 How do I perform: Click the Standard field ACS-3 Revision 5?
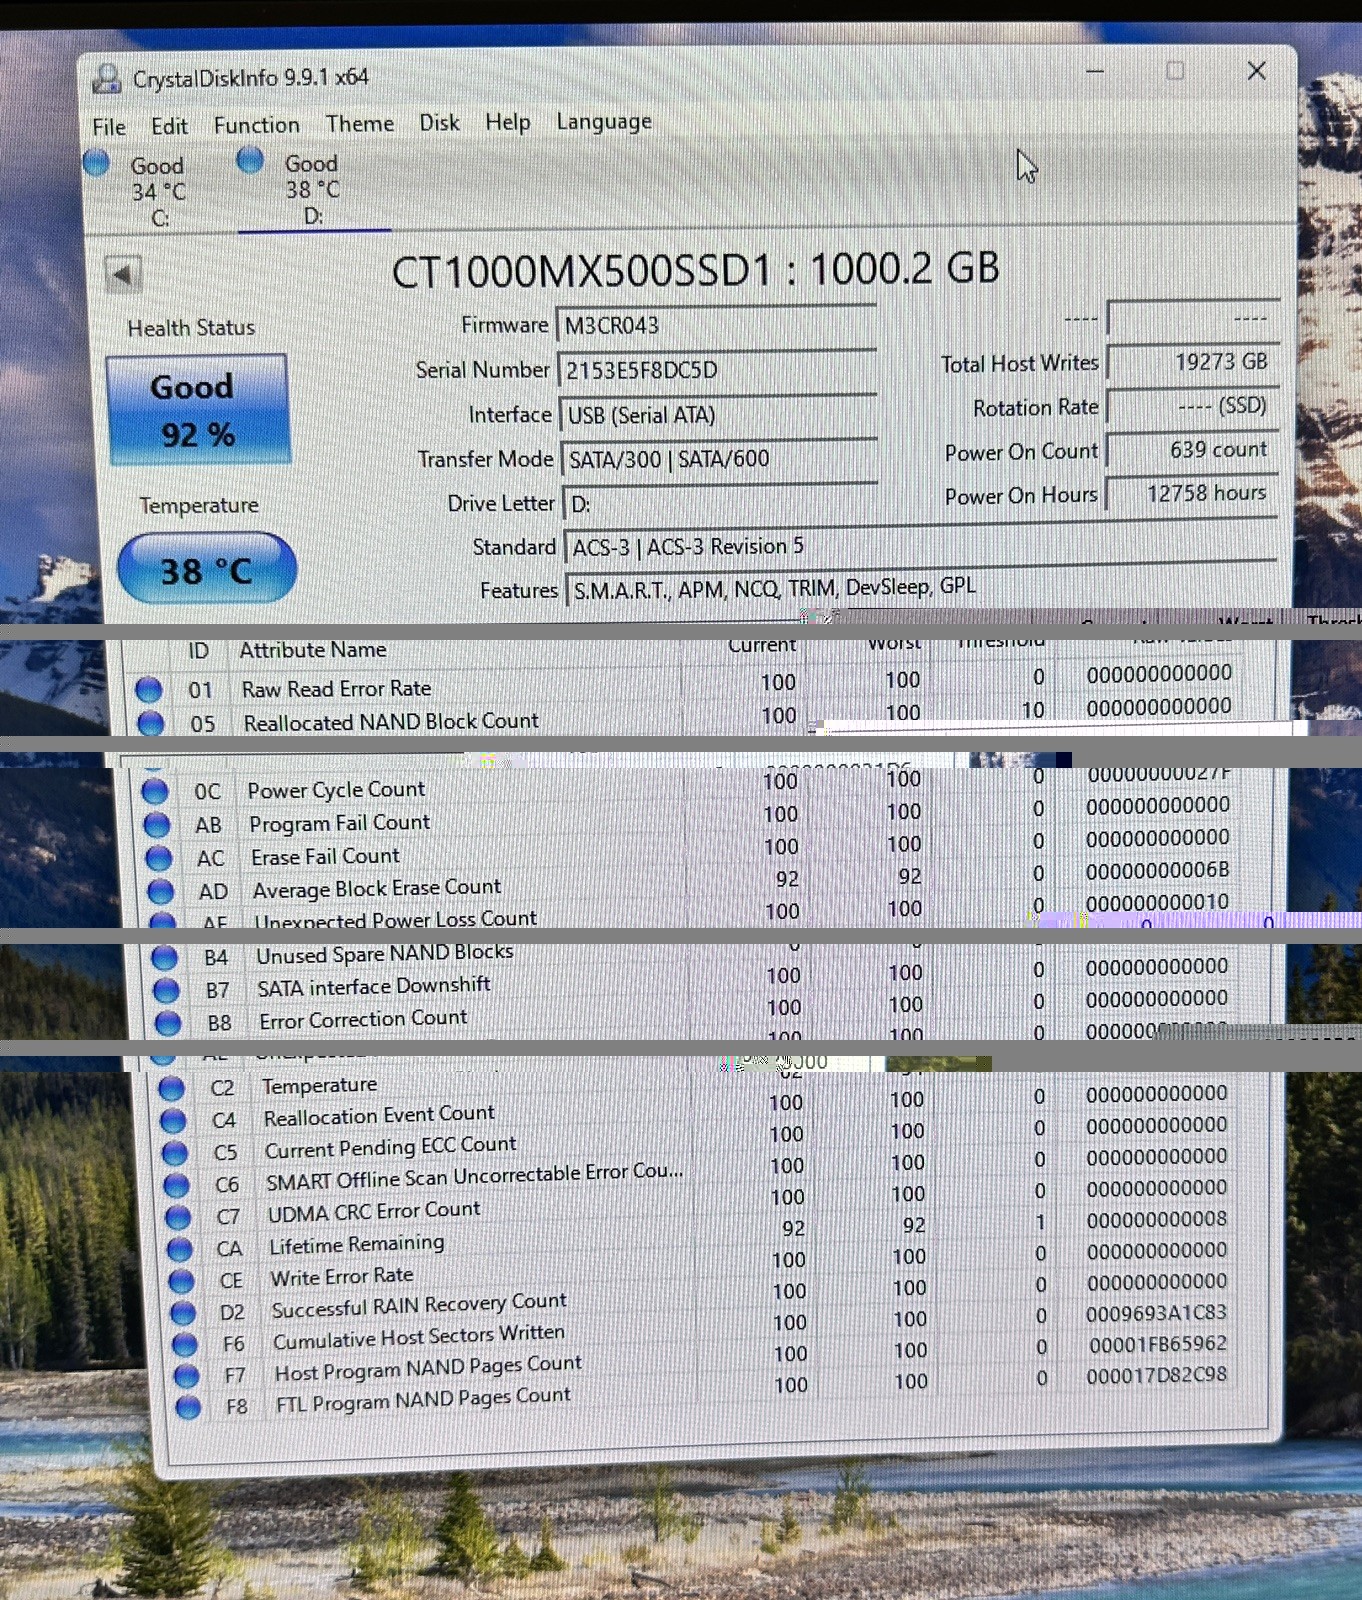click(921, 546)
